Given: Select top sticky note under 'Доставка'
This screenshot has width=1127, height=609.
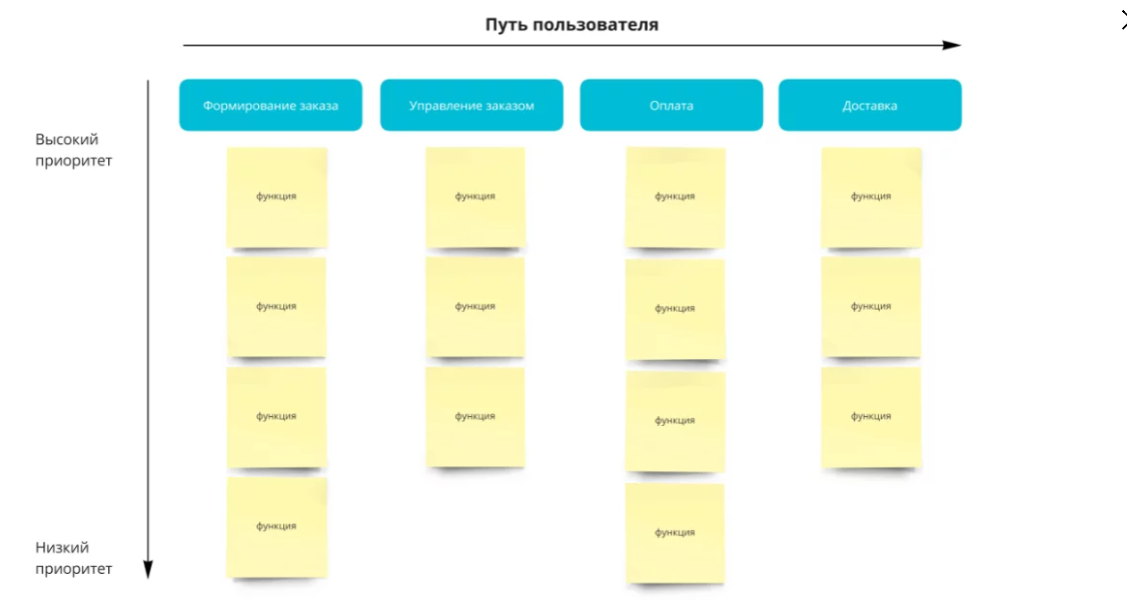Looking at the screenshot, I should click(871, 197).
